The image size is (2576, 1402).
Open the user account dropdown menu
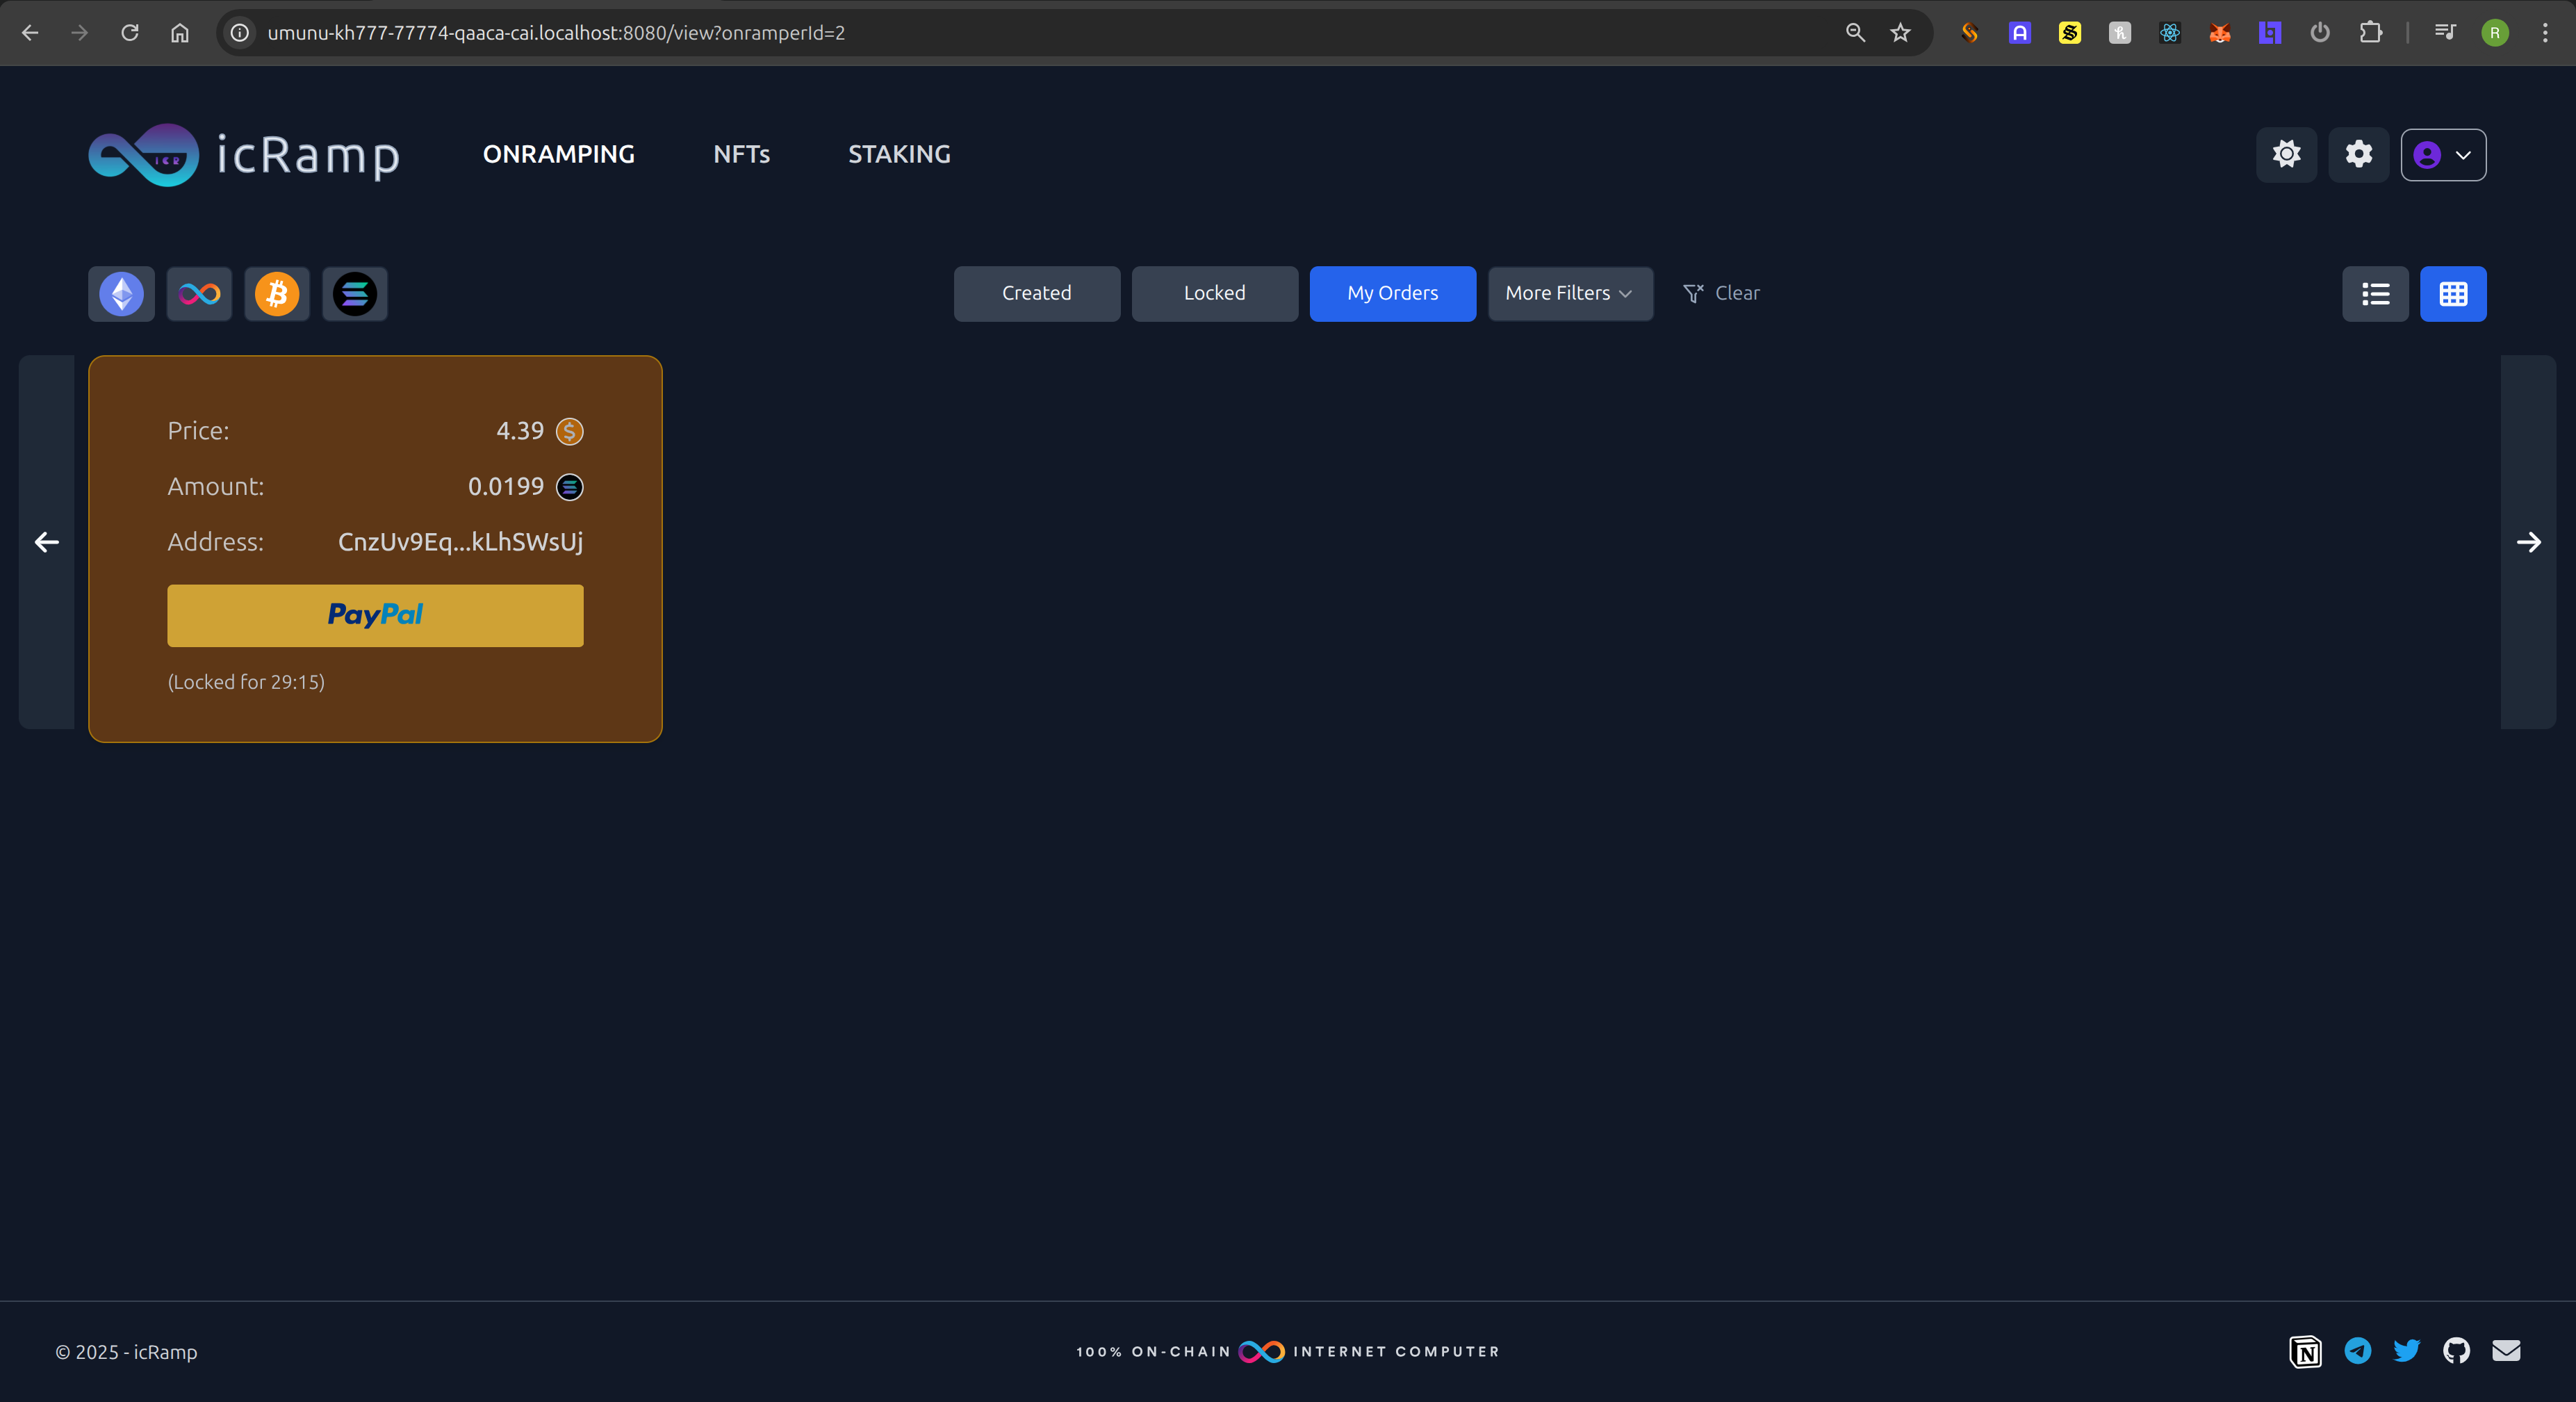[x=2443, y=155]
